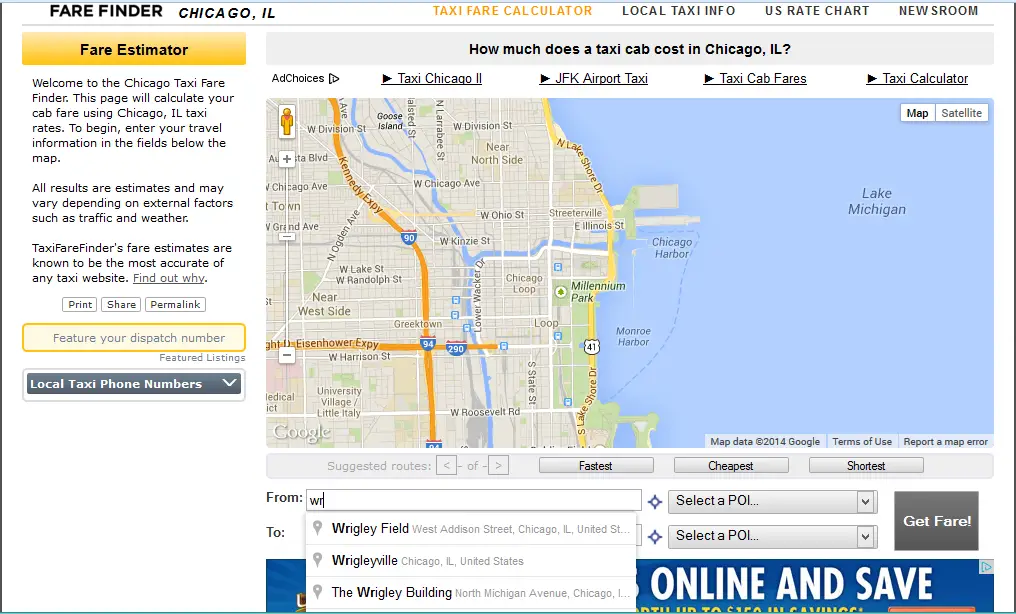Click the I-90 highway shield on map

(408, 237)
